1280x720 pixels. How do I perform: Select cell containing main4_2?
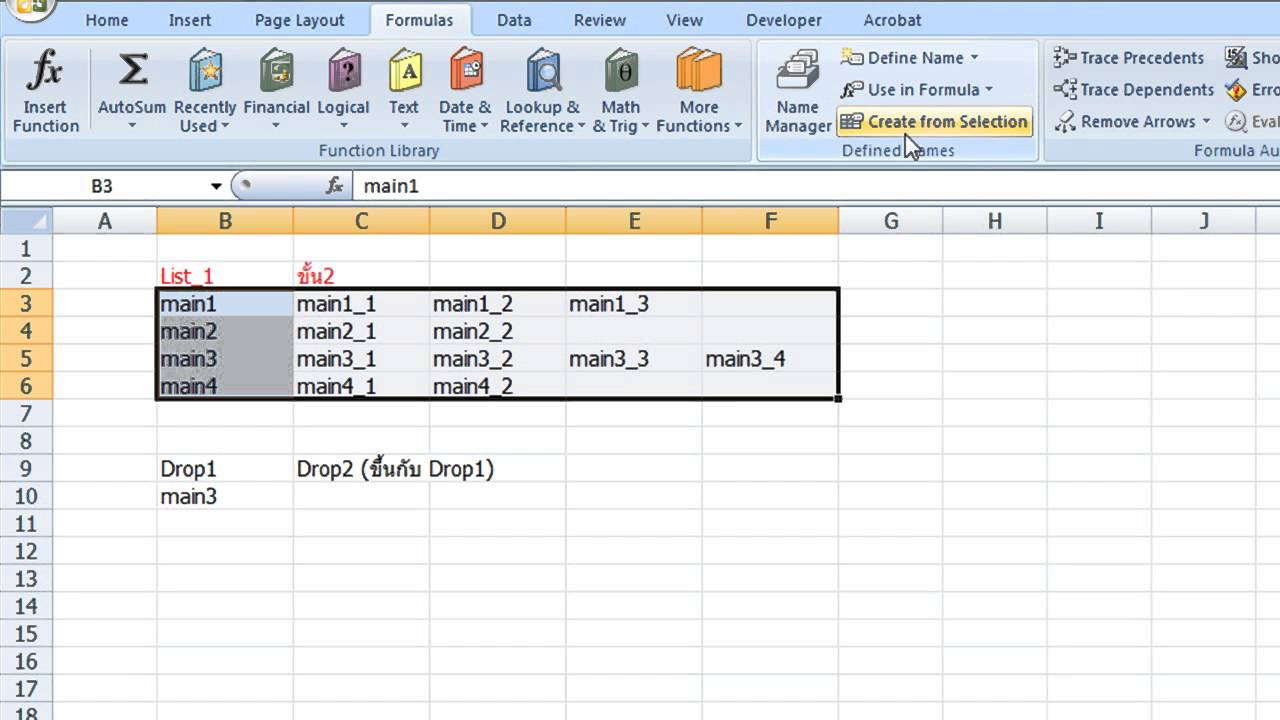coord(497,386)
